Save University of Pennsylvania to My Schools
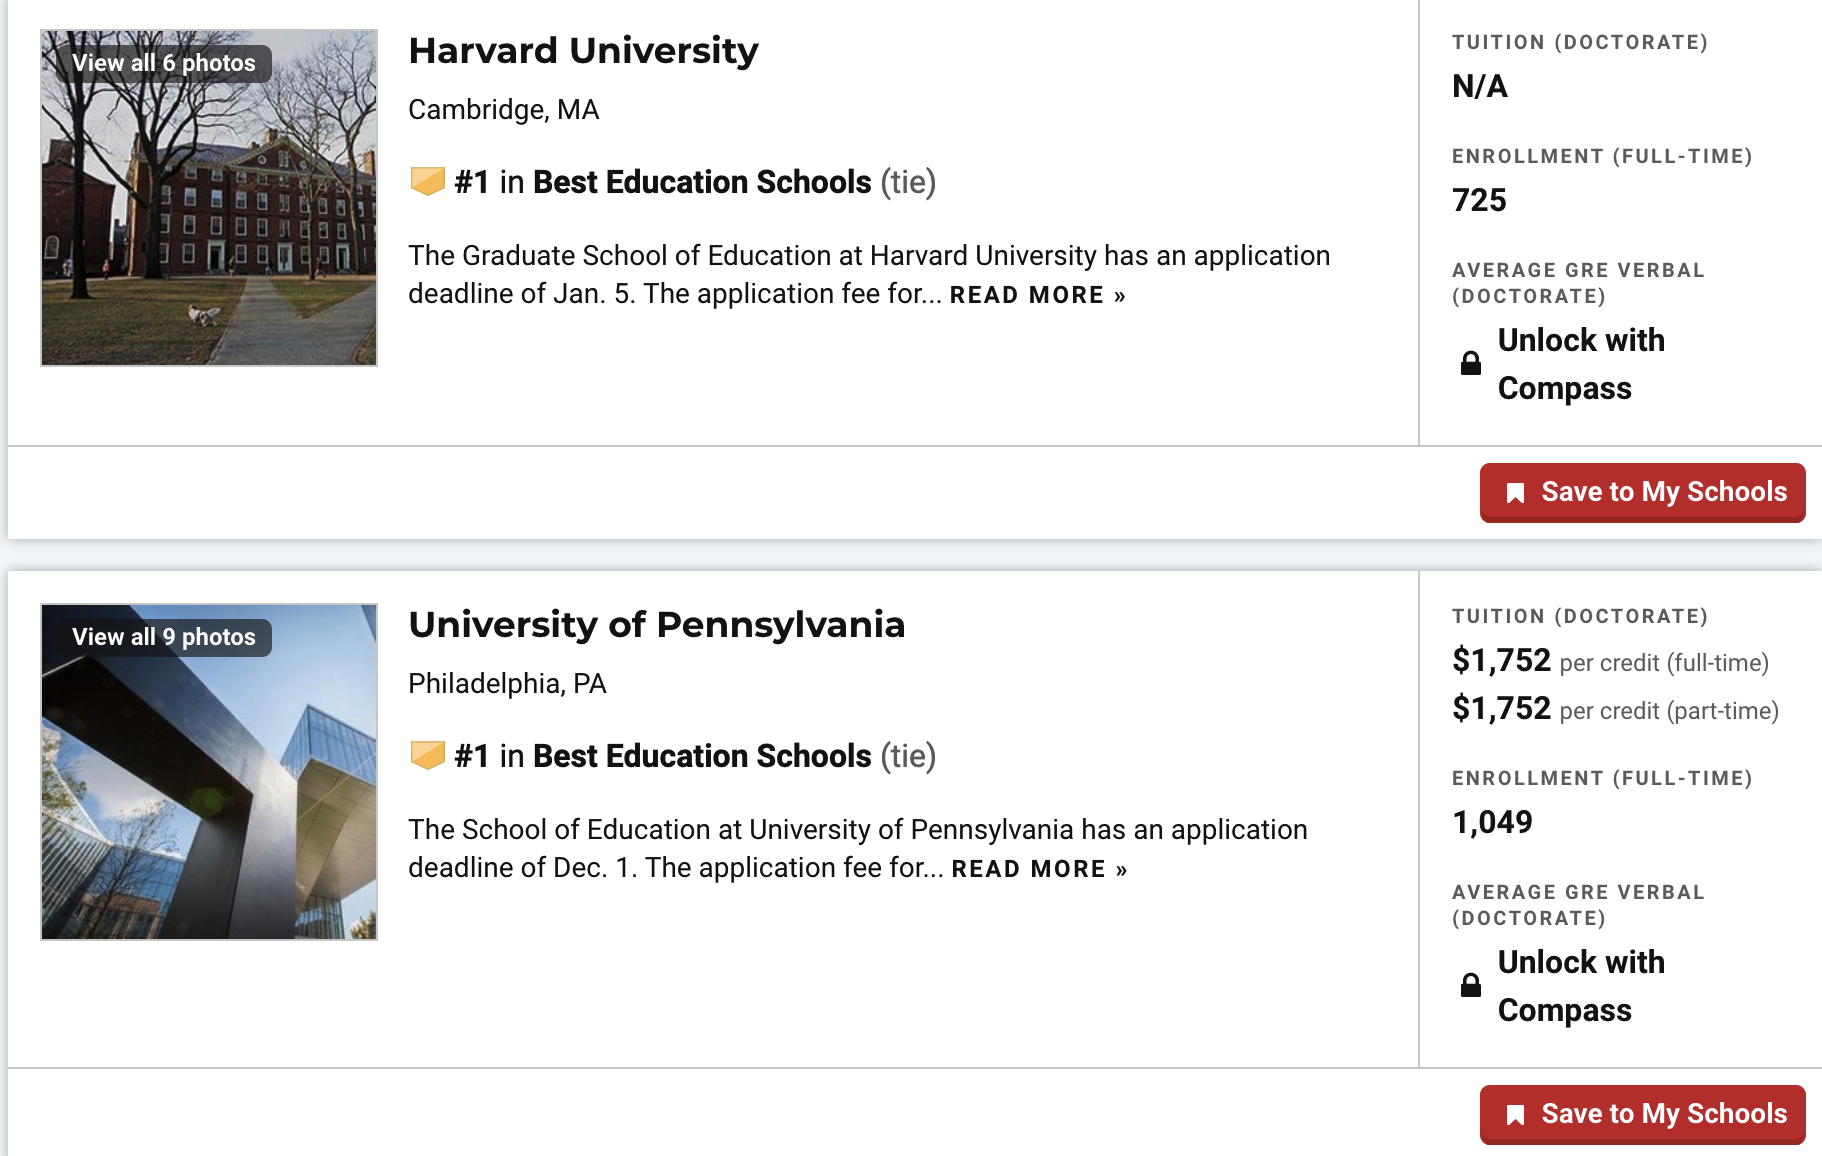The width and height of the screenshot is (1822, 1156). tap(1643, 1114)
